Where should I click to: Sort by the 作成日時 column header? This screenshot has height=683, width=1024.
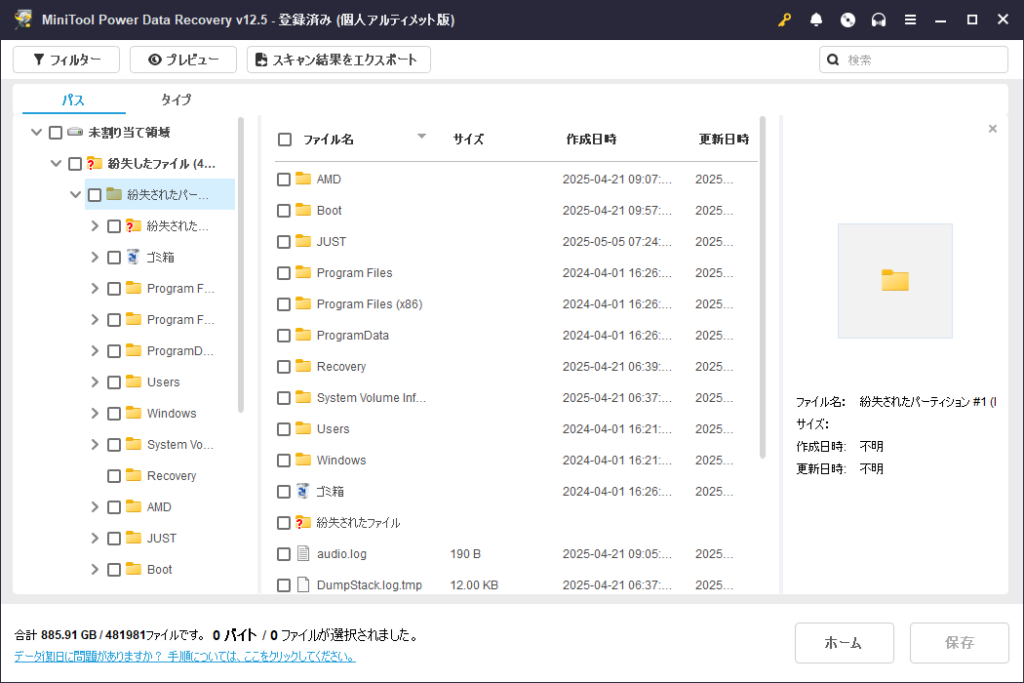click(x=591, y=139)
